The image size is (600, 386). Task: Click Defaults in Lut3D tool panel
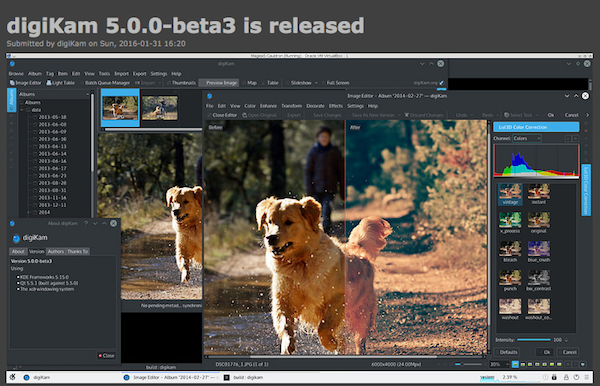[x=508, y=352]
